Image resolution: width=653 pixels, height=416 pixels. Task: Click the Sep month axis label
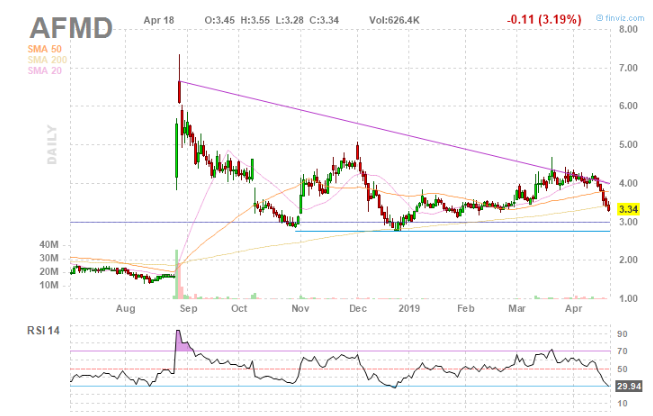pos(188,309)
